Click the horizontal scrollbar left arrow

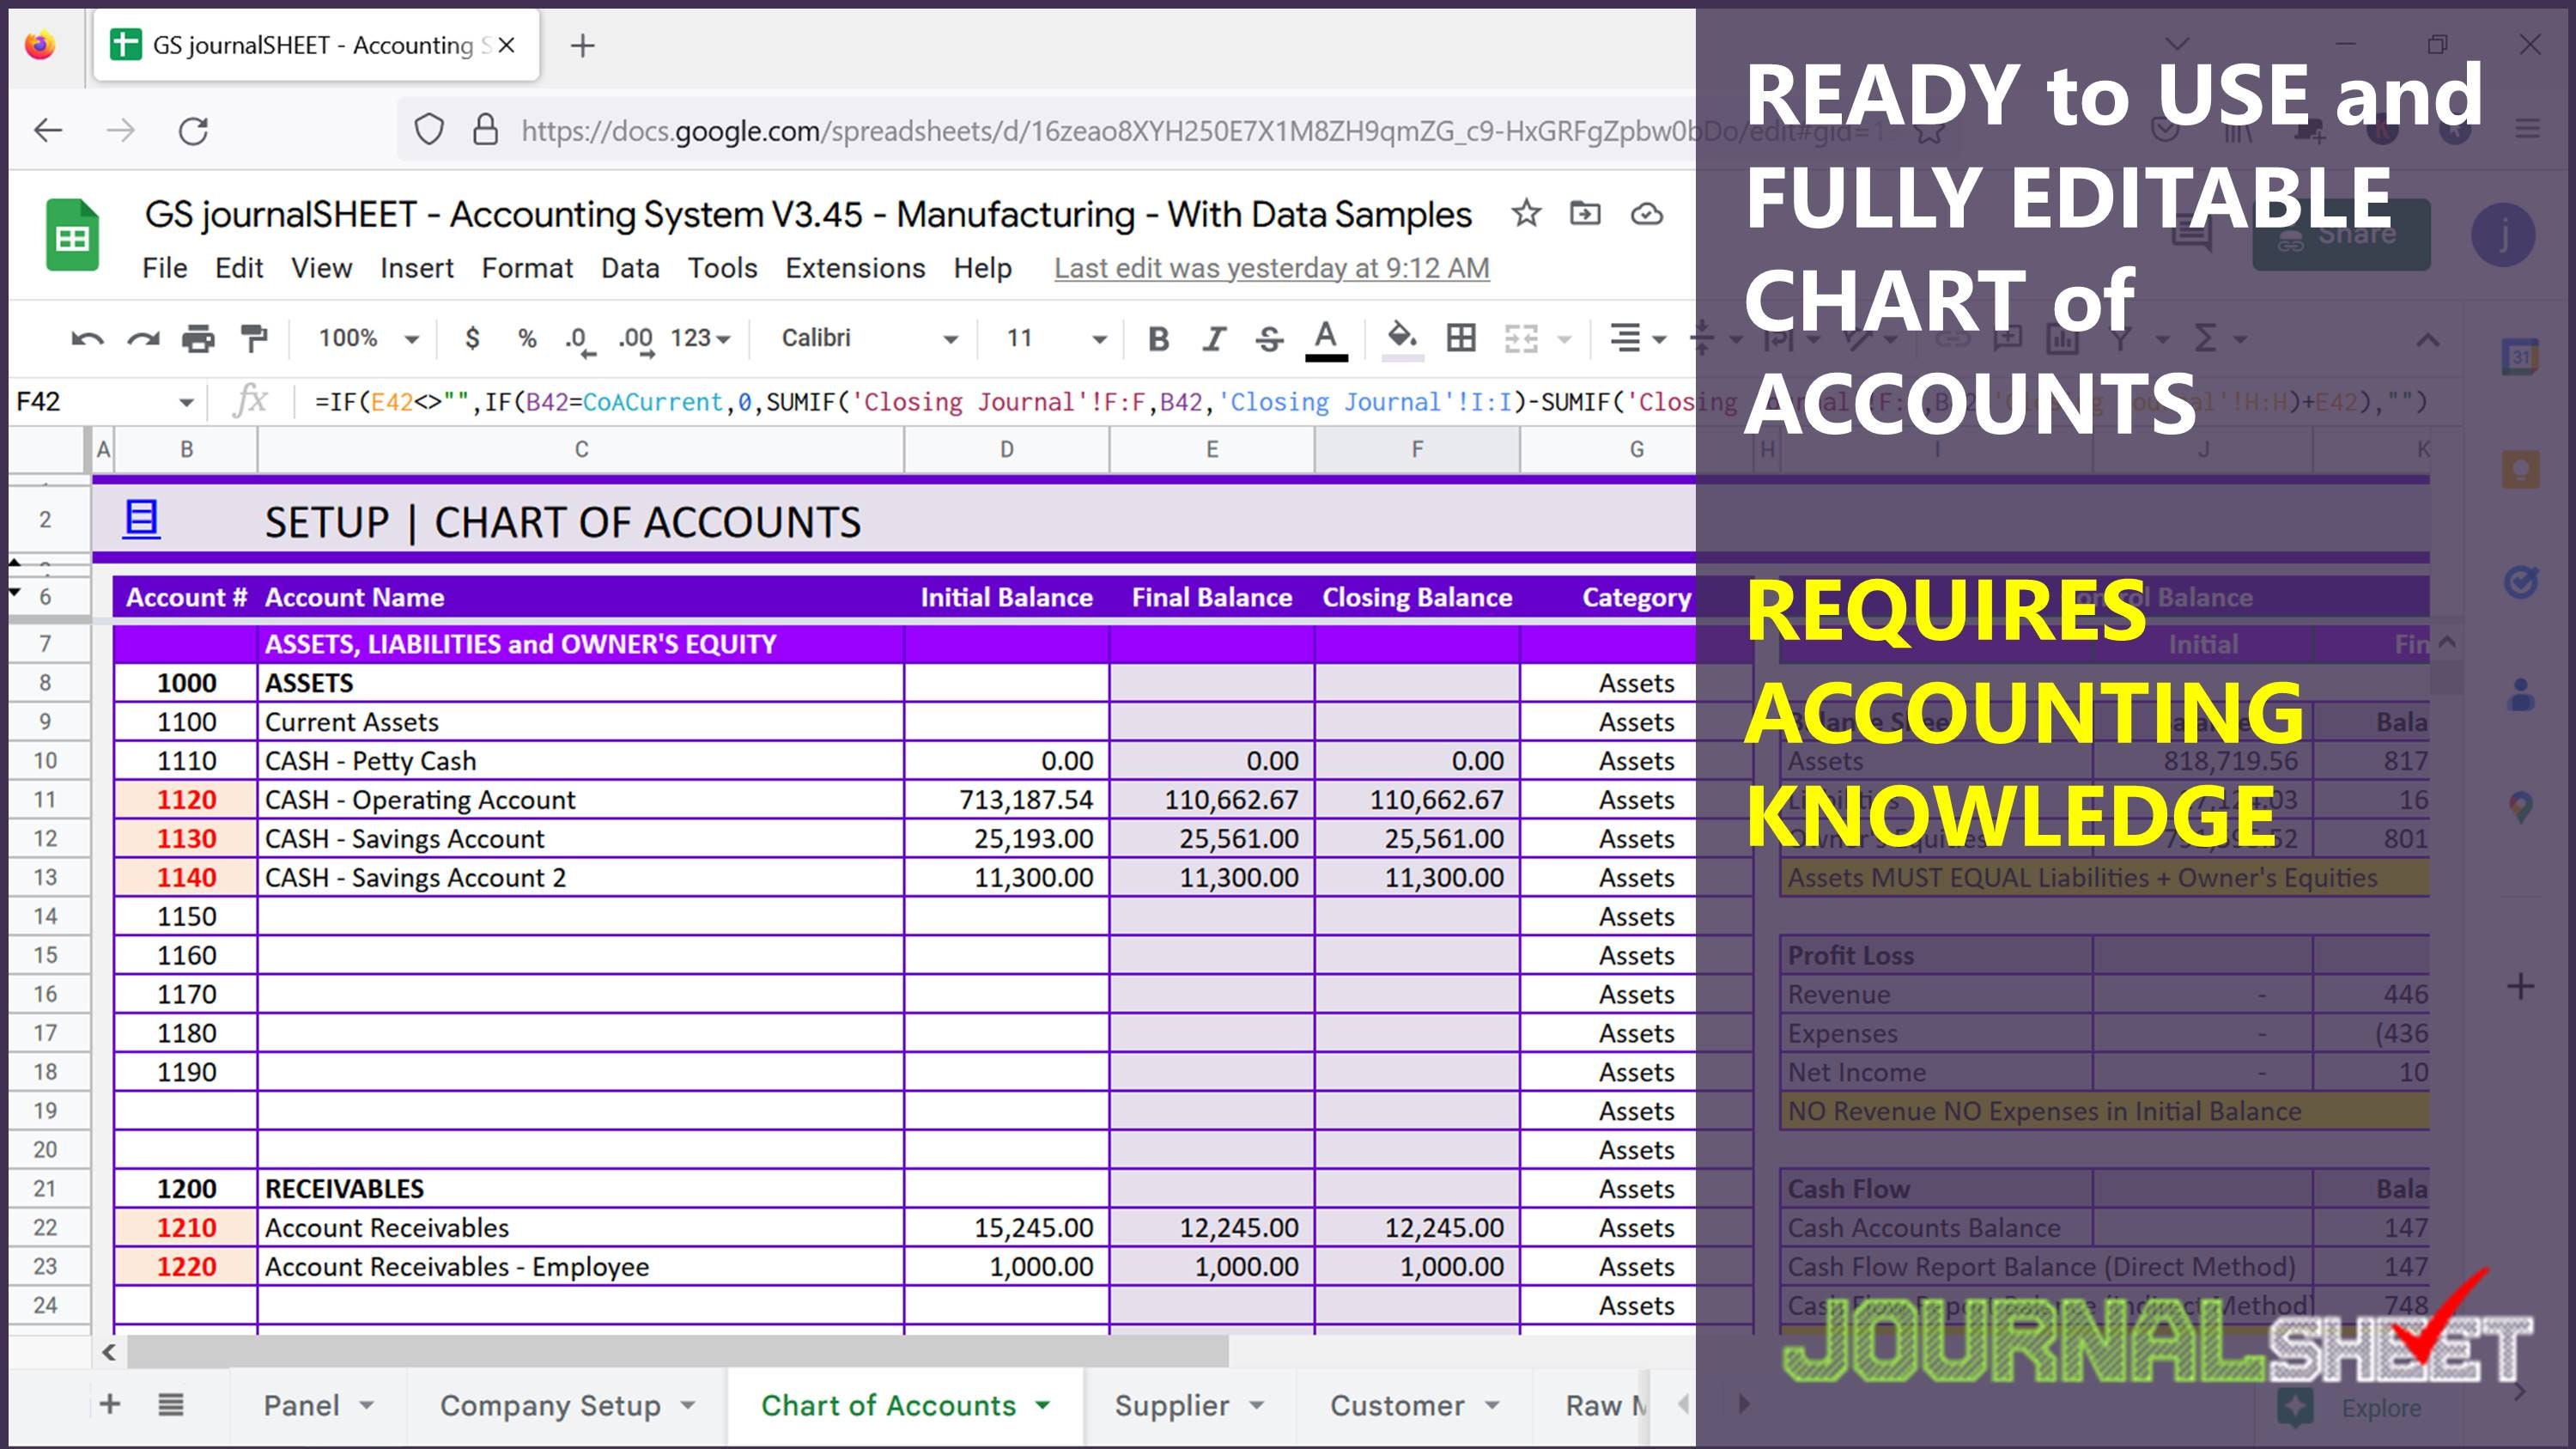[108, 1352]
